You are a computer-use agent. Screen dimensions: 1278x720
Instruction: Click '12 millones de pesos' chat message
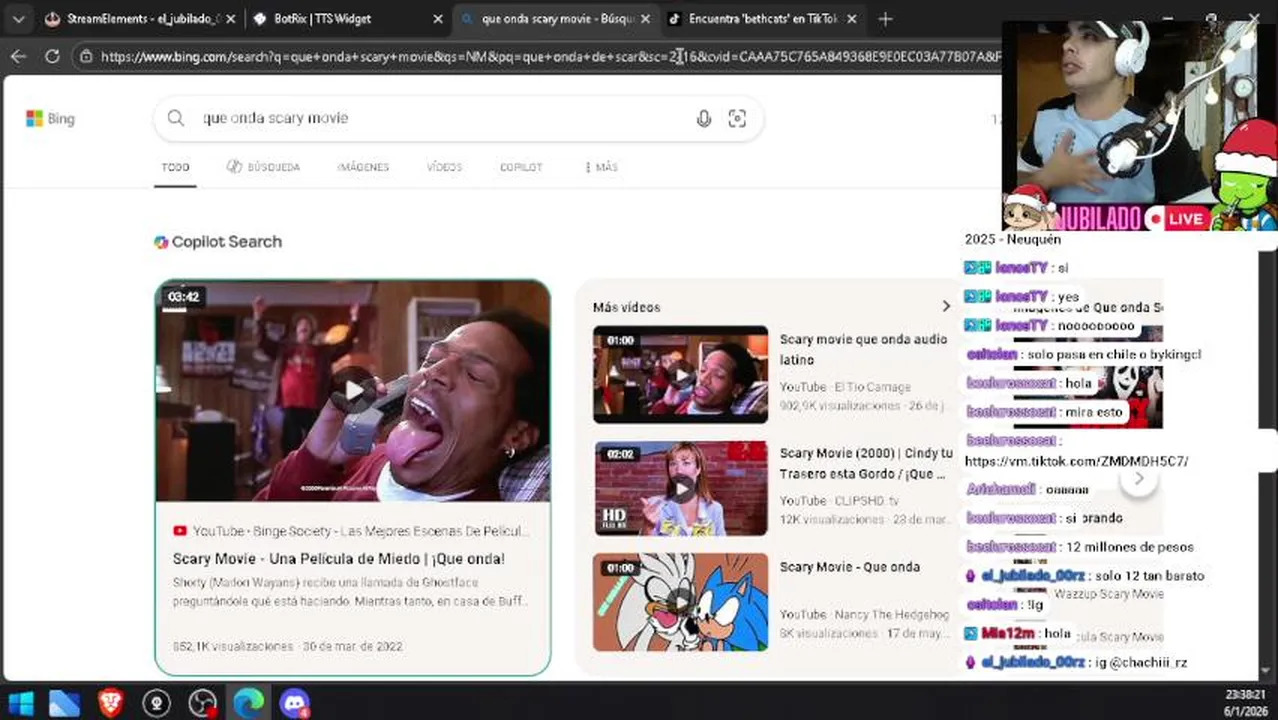[x=1079, y=547]
